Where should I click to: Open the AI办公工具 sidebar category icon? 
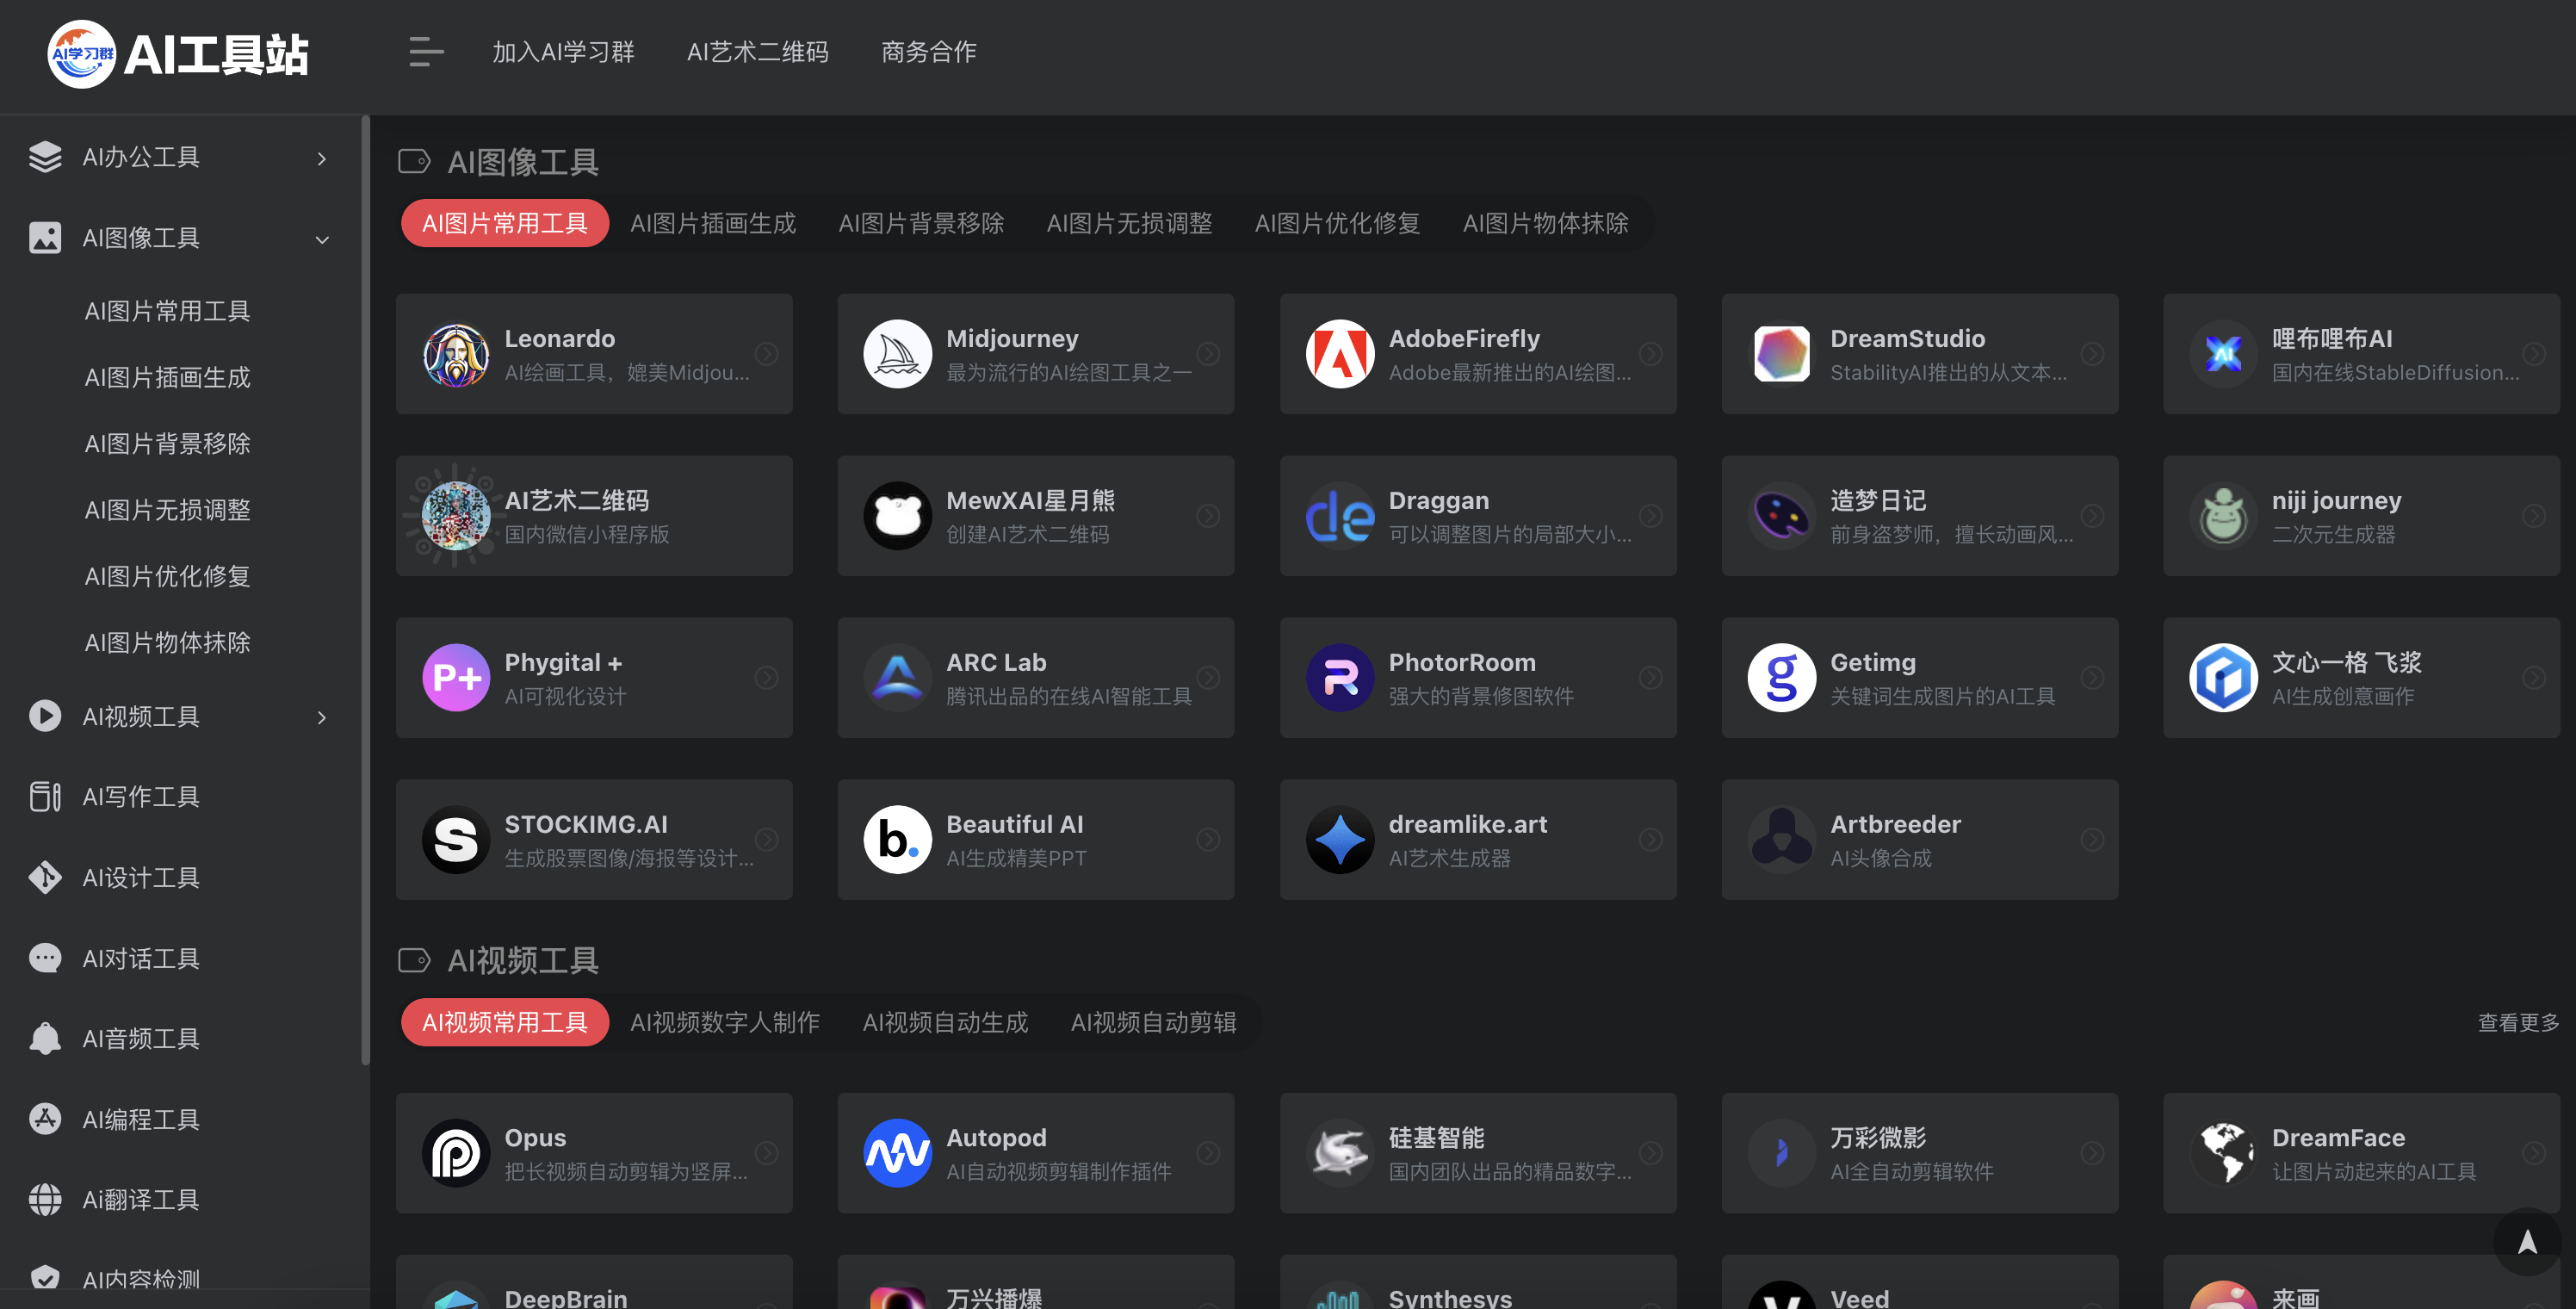44,157
